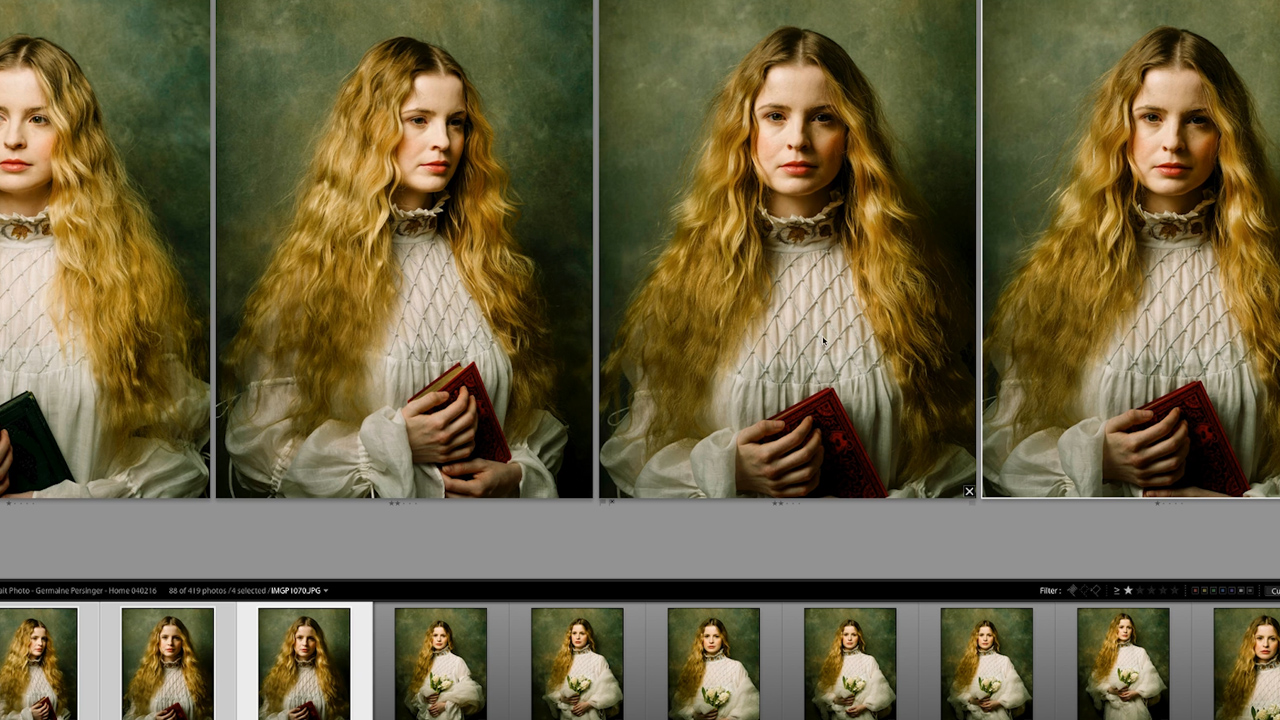Open the custom filter preset dropdown
The height and width of the screenshot is (720, 1280).
pos(1274,590)
